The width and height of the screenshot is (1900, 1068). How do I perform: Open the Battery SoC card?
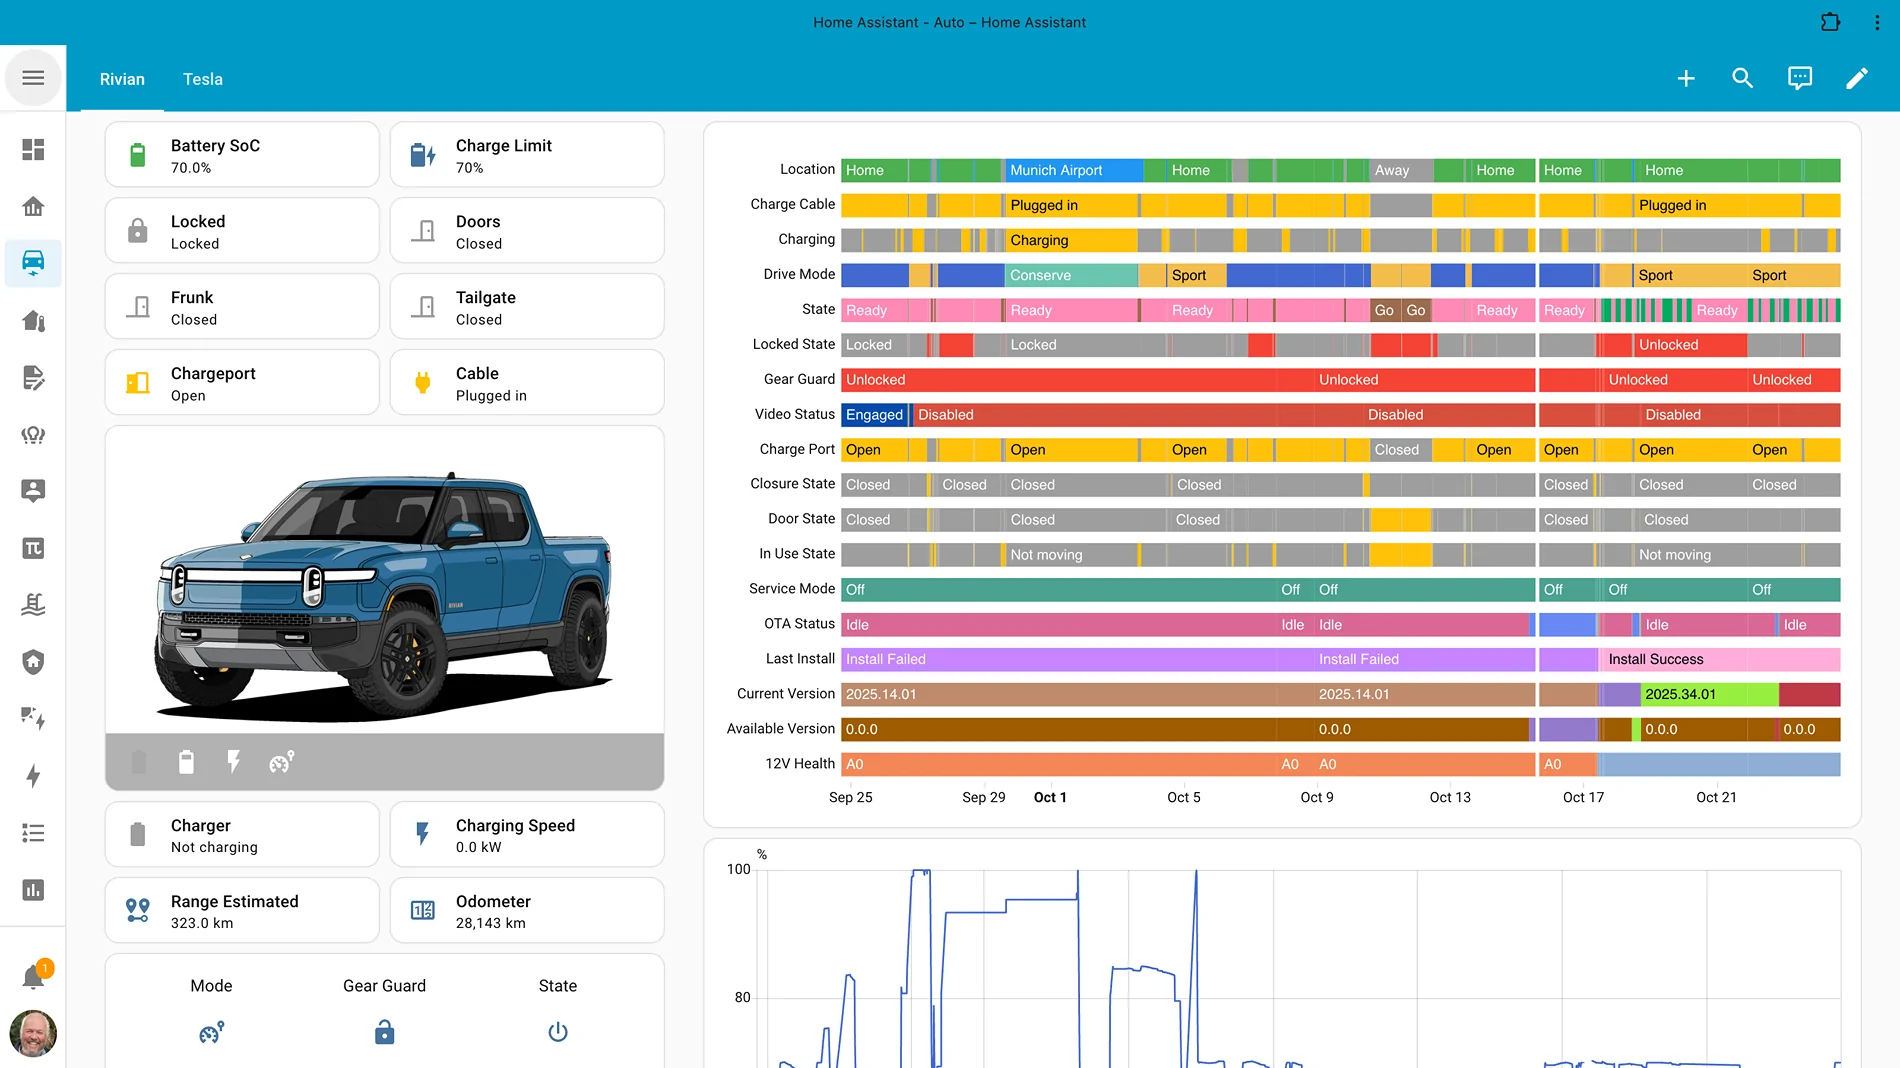point(242,155)
